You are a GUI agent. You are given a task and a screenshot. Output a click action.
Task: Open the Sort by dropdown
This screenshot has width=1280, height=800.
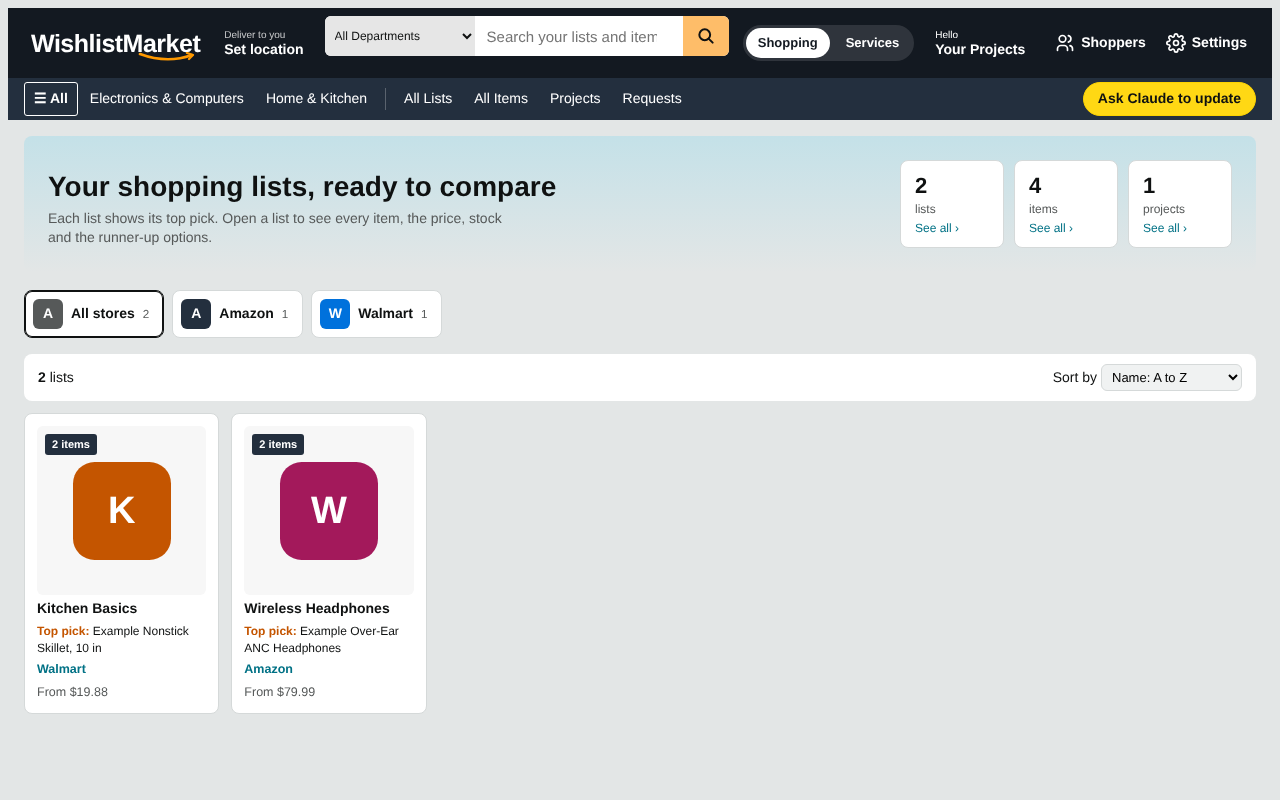click(1171, 377)
